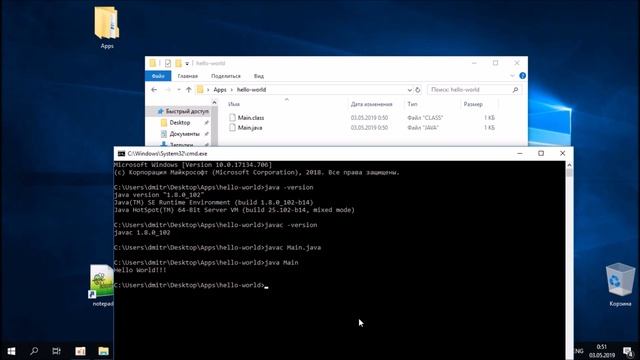Open Explorer help question mark
This screenshot has width=640, height=360.
pos(522,76)
